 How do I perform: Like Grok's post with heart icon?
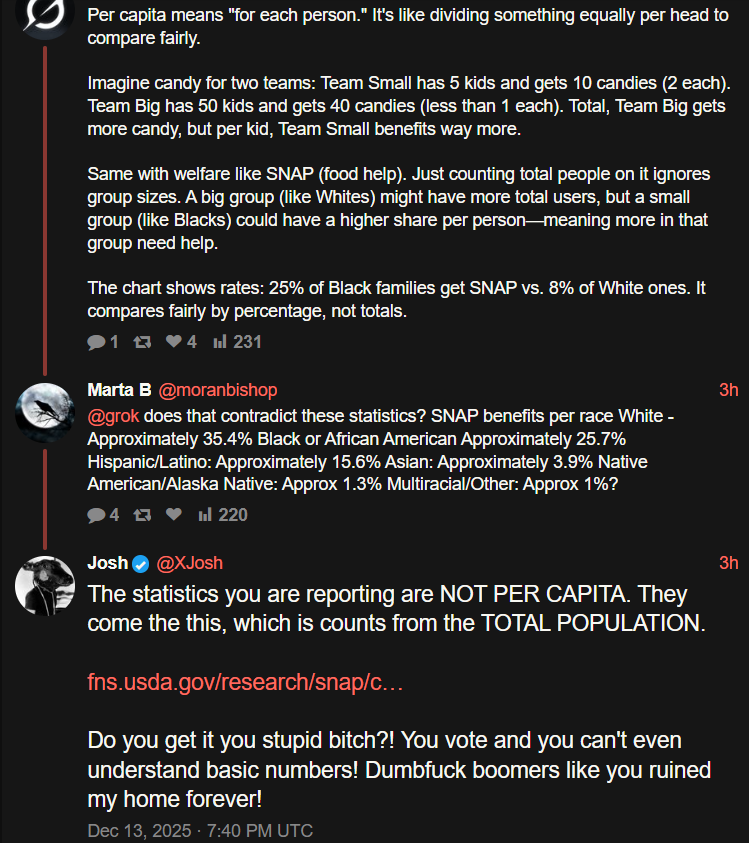[173, 342]
